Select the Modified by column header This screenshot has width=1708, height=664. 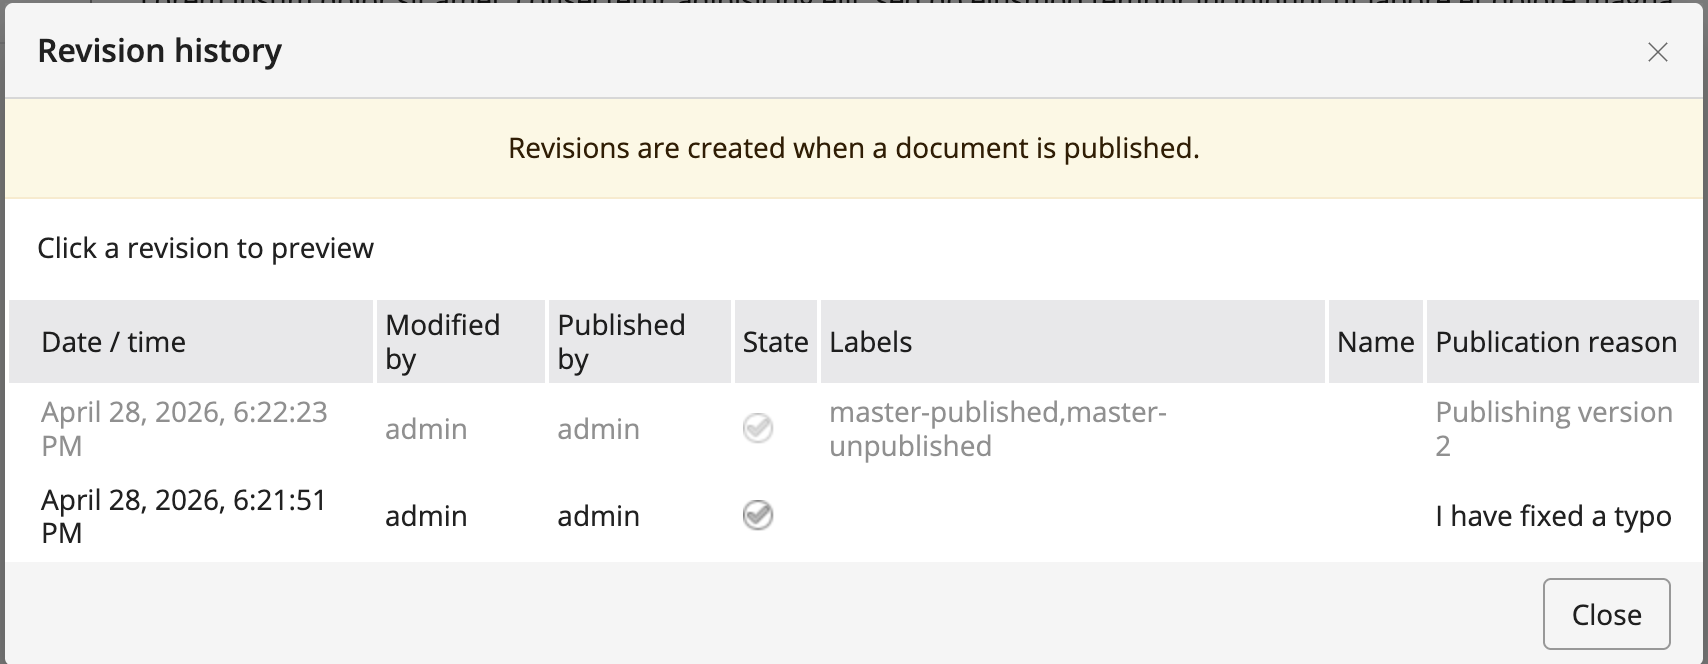tap(461, 342)
